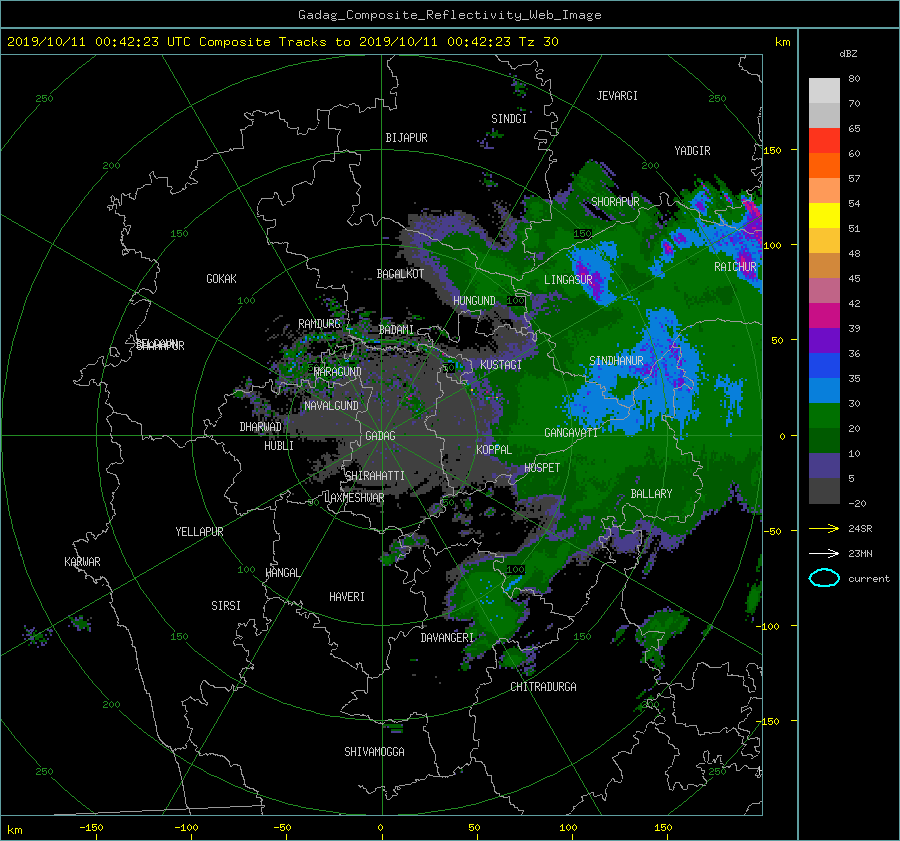Click the cyan ellipse current-track legend icon

pyautogui.click(x=824, y=578)
